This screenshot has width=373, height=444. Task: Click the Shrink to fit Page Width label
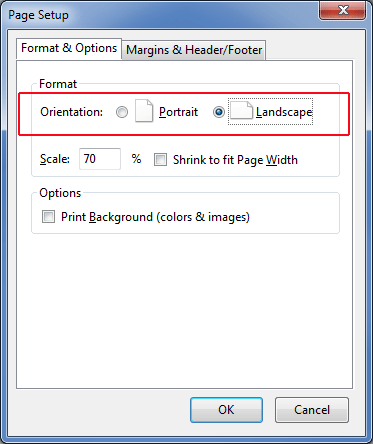[x=235, y=160]
